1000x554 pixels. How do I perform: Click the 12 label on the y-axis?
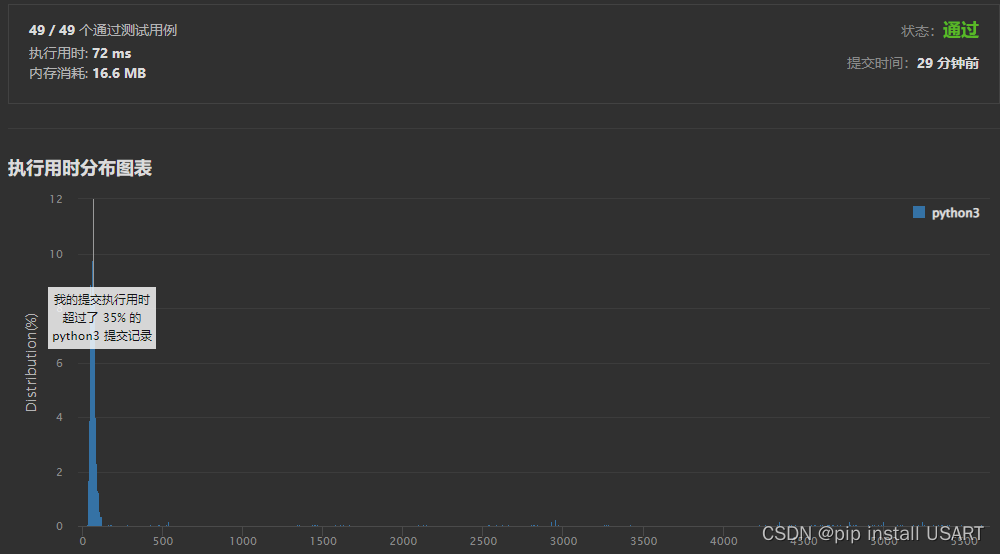[x=56, y=199]
